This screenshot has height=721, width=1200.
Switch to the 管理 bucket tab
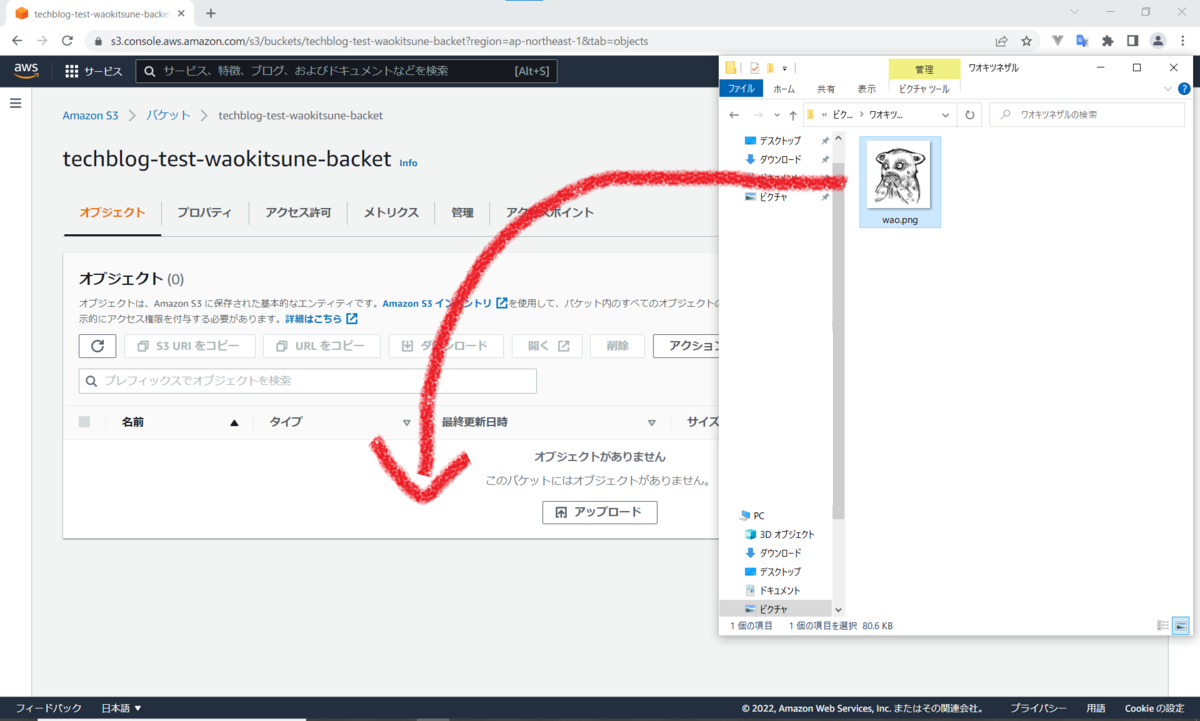coord(462,213)
